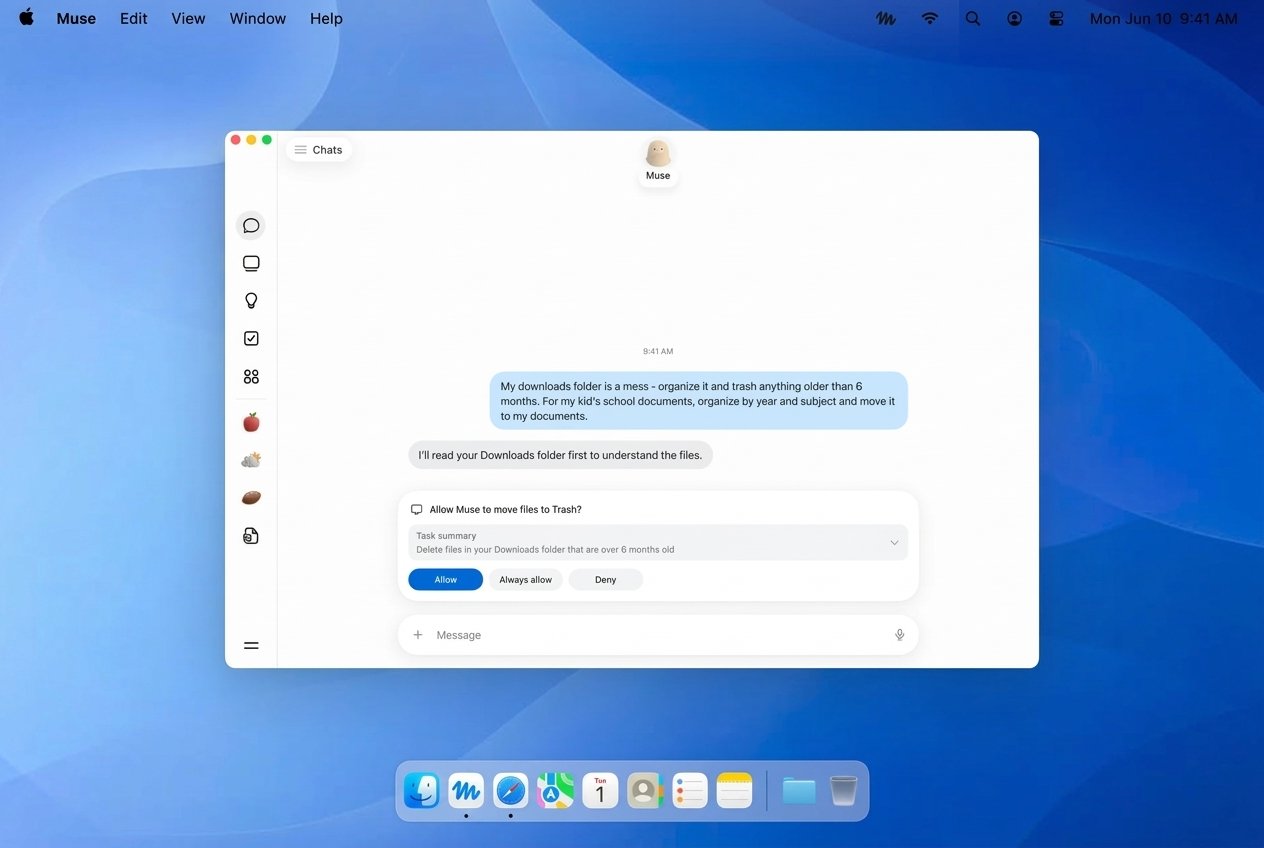Screen dimensions: 1264x848
Task: Allow Muse to move files to Trash
Action: pyautogui.click(x=446, y=580)
